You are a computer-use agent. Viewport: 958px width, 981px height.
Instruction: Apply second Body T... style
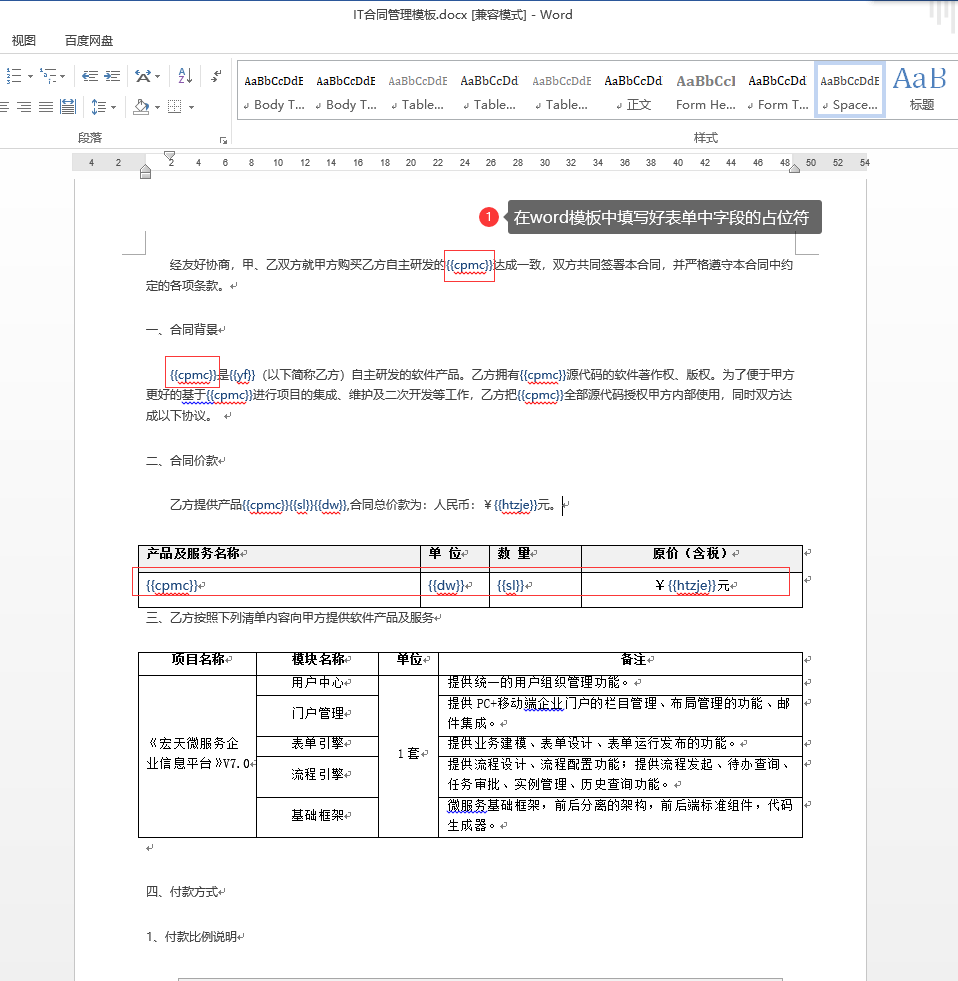(346, 92)
